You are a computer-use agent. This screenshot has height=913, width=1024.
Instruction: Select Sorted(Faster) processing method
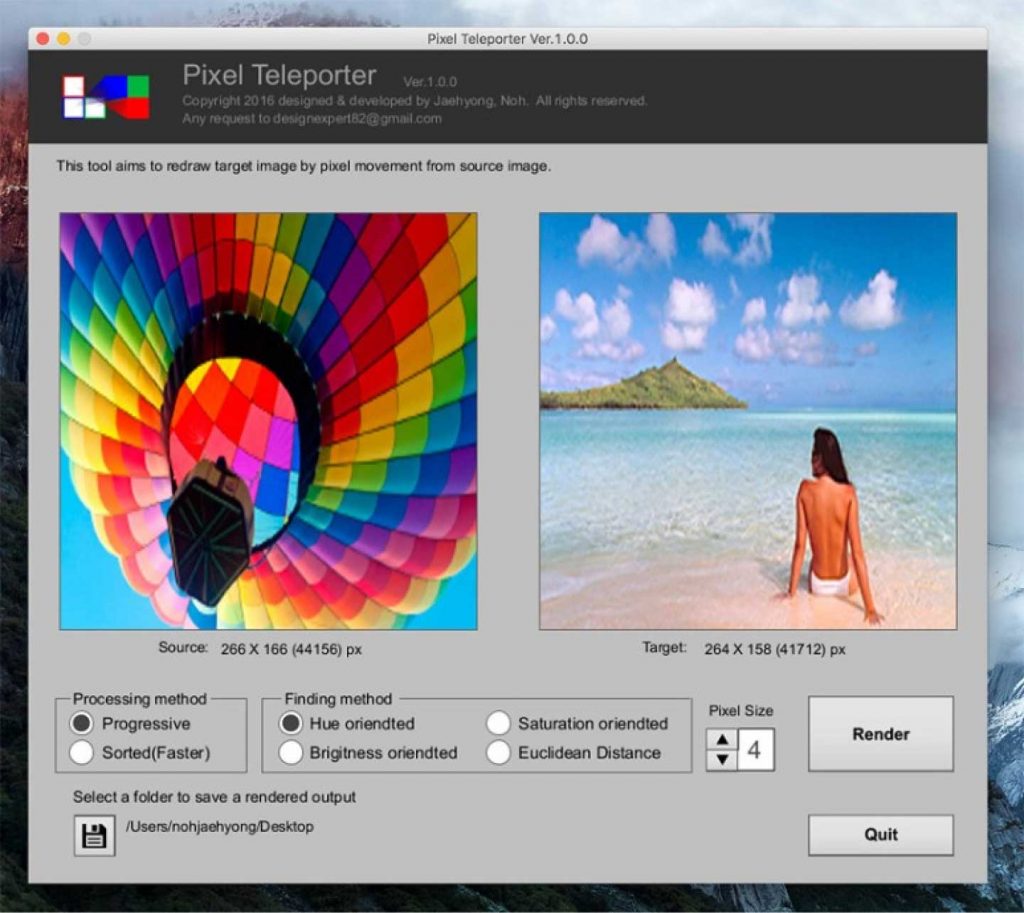pos(83,752)
